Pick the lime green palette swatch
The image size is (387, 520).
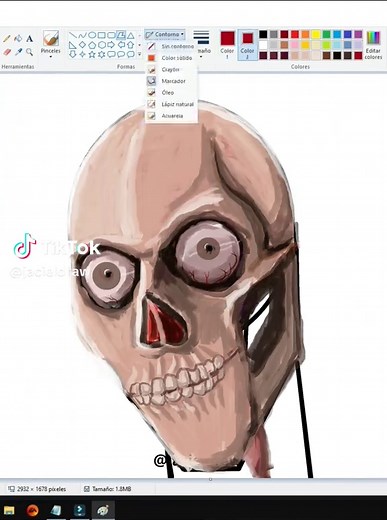coord(327,45)
